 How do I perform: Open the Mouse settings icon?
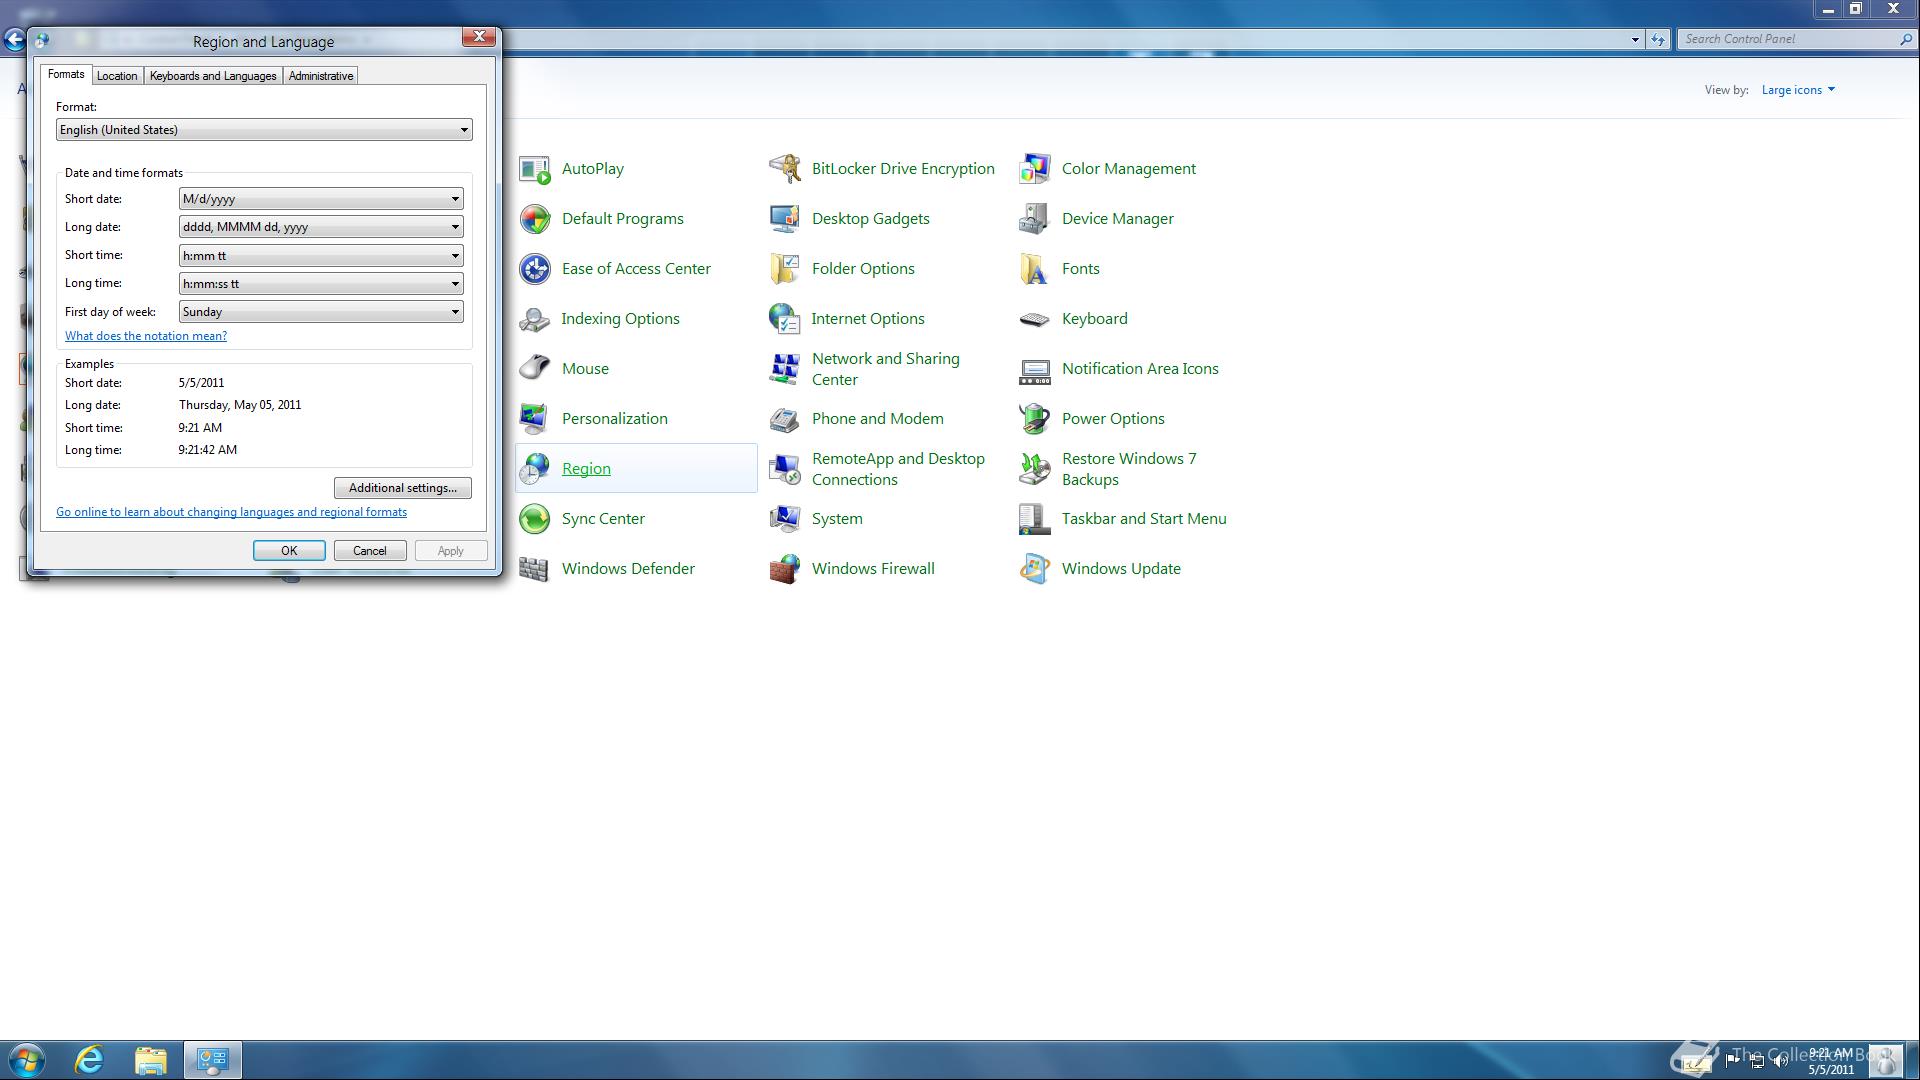tap(535, 369)
